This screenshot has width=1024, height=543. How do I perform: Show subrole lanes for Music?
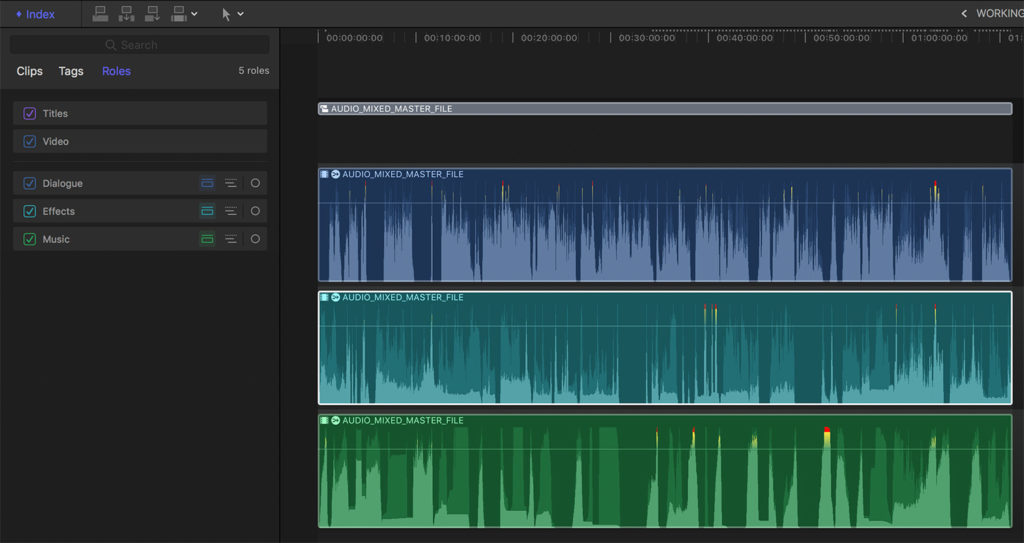pyautogui.click(x=231, y=239)
